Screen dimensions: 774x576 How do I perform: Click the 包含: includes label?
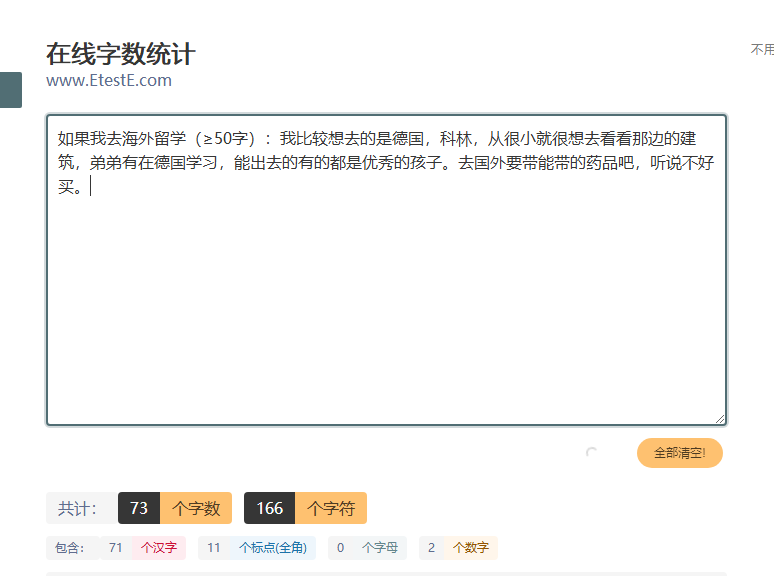73,548
